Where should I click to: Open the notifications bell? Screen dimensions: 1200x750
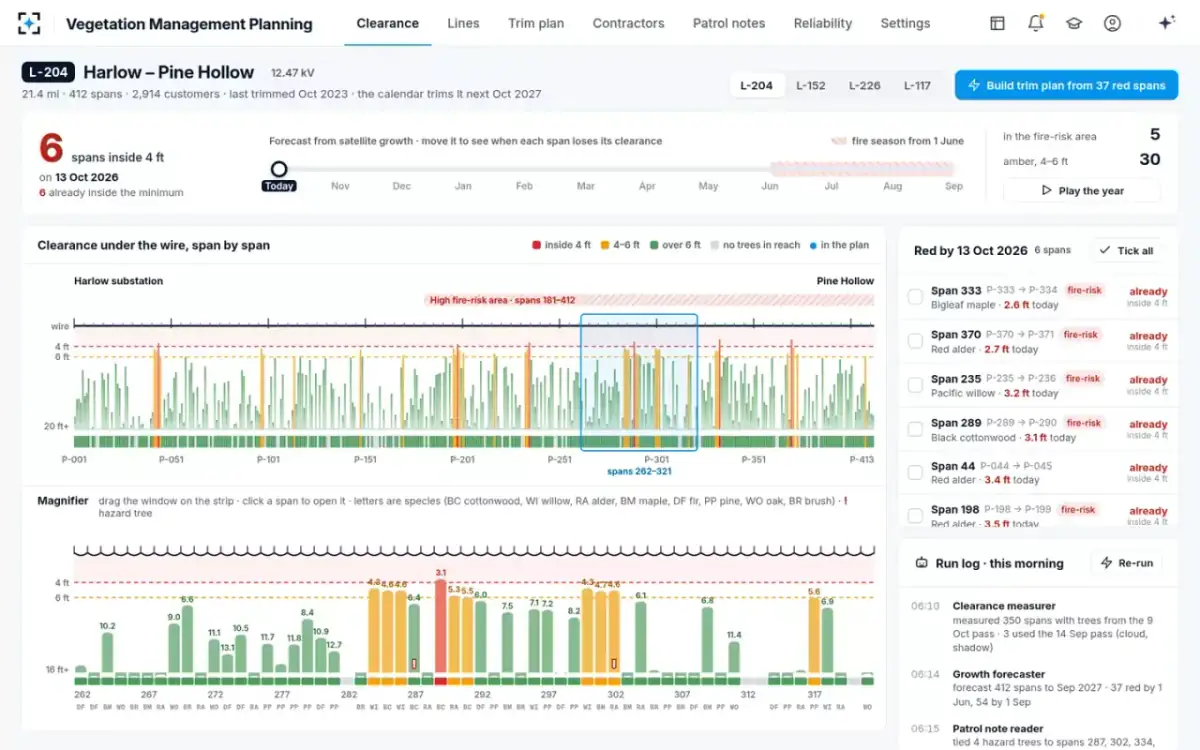point(1036,23)
